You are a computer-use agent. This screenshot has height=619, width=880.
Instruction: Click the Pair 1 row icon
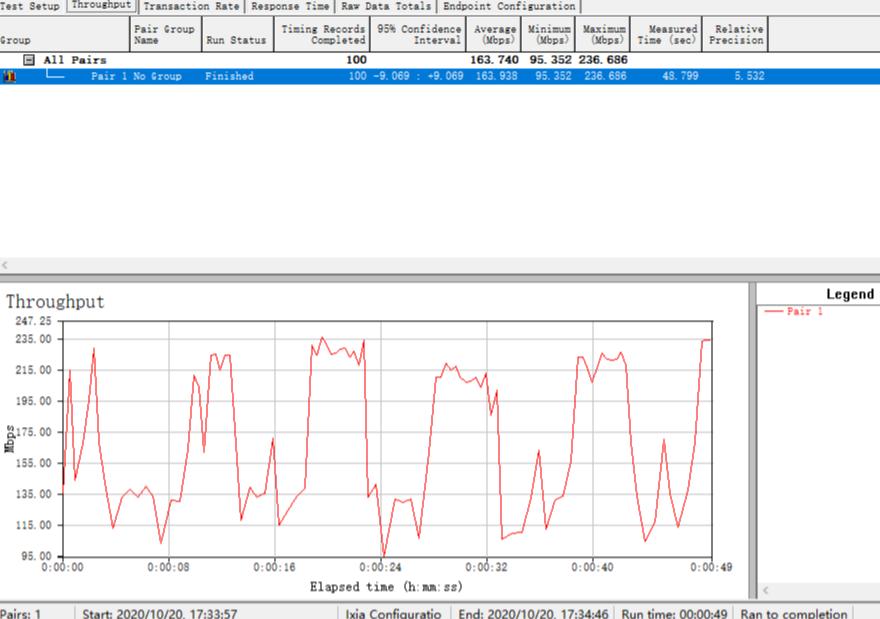coord(9,76)
